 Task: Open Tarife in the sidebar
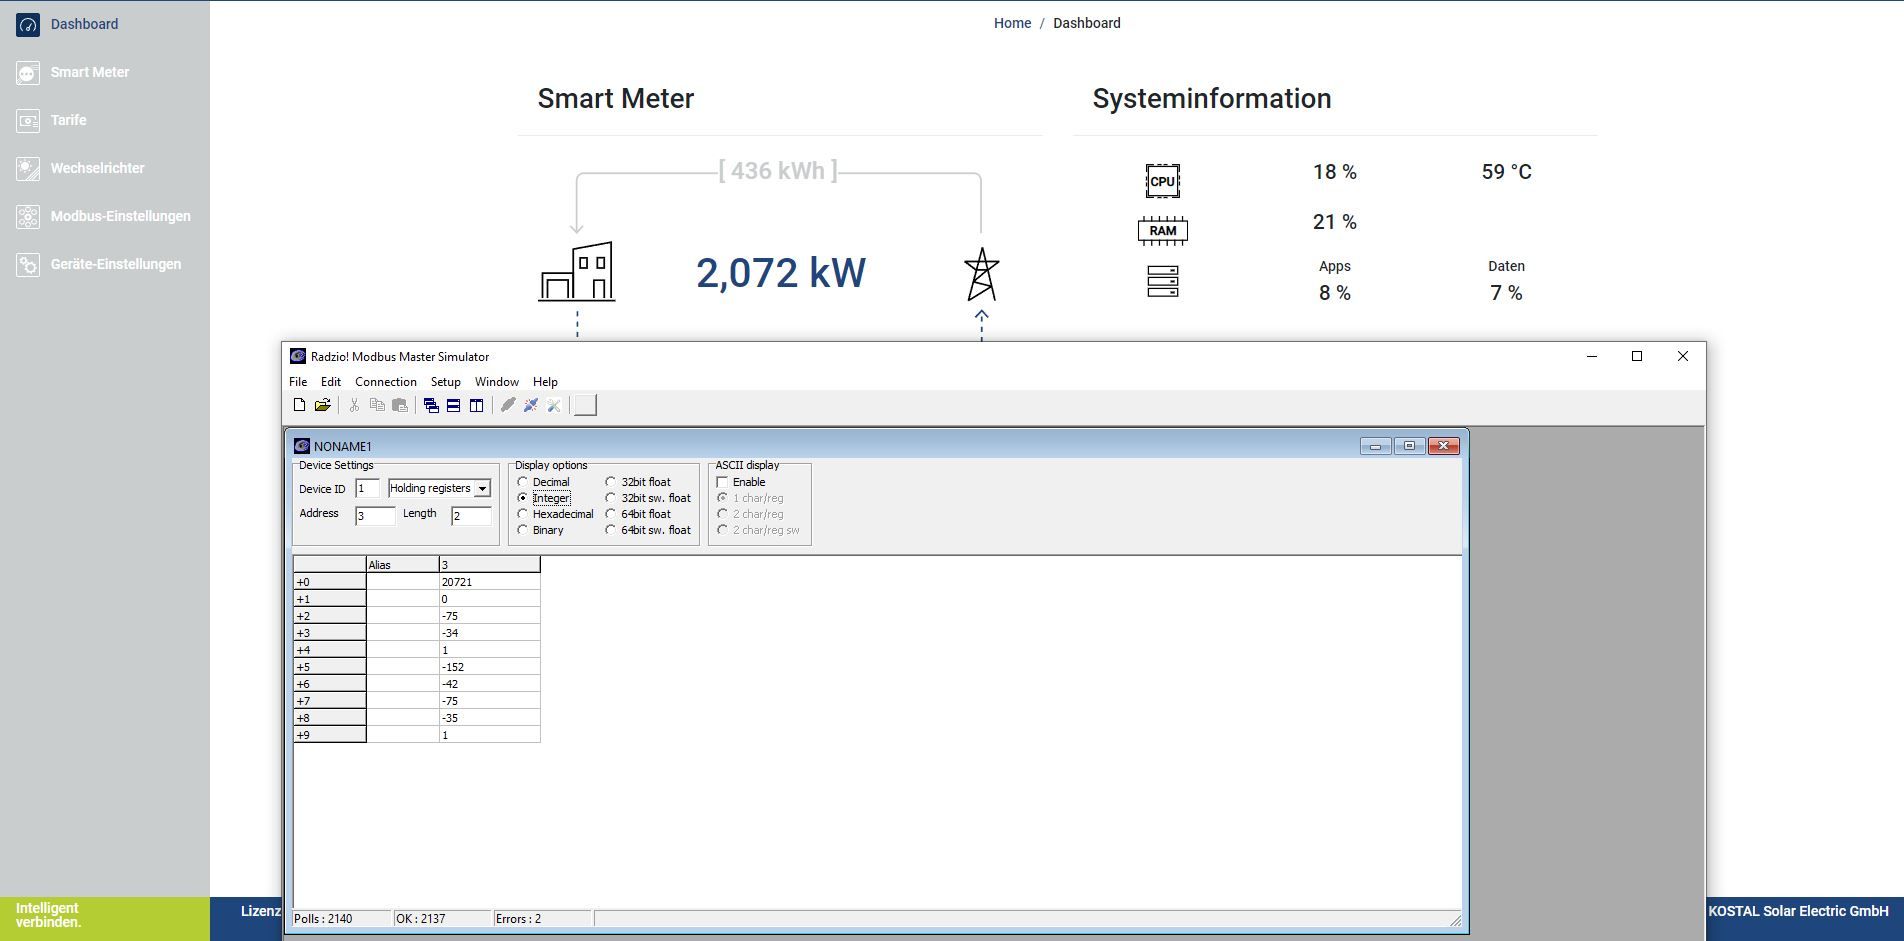click(x=69, y=120)
